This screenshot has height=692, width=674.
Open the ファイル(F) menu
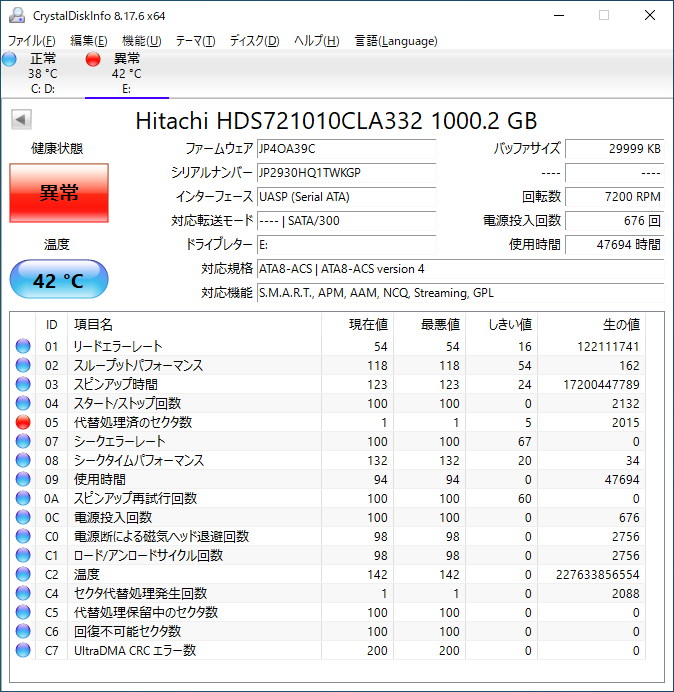(x=32, y=41)
